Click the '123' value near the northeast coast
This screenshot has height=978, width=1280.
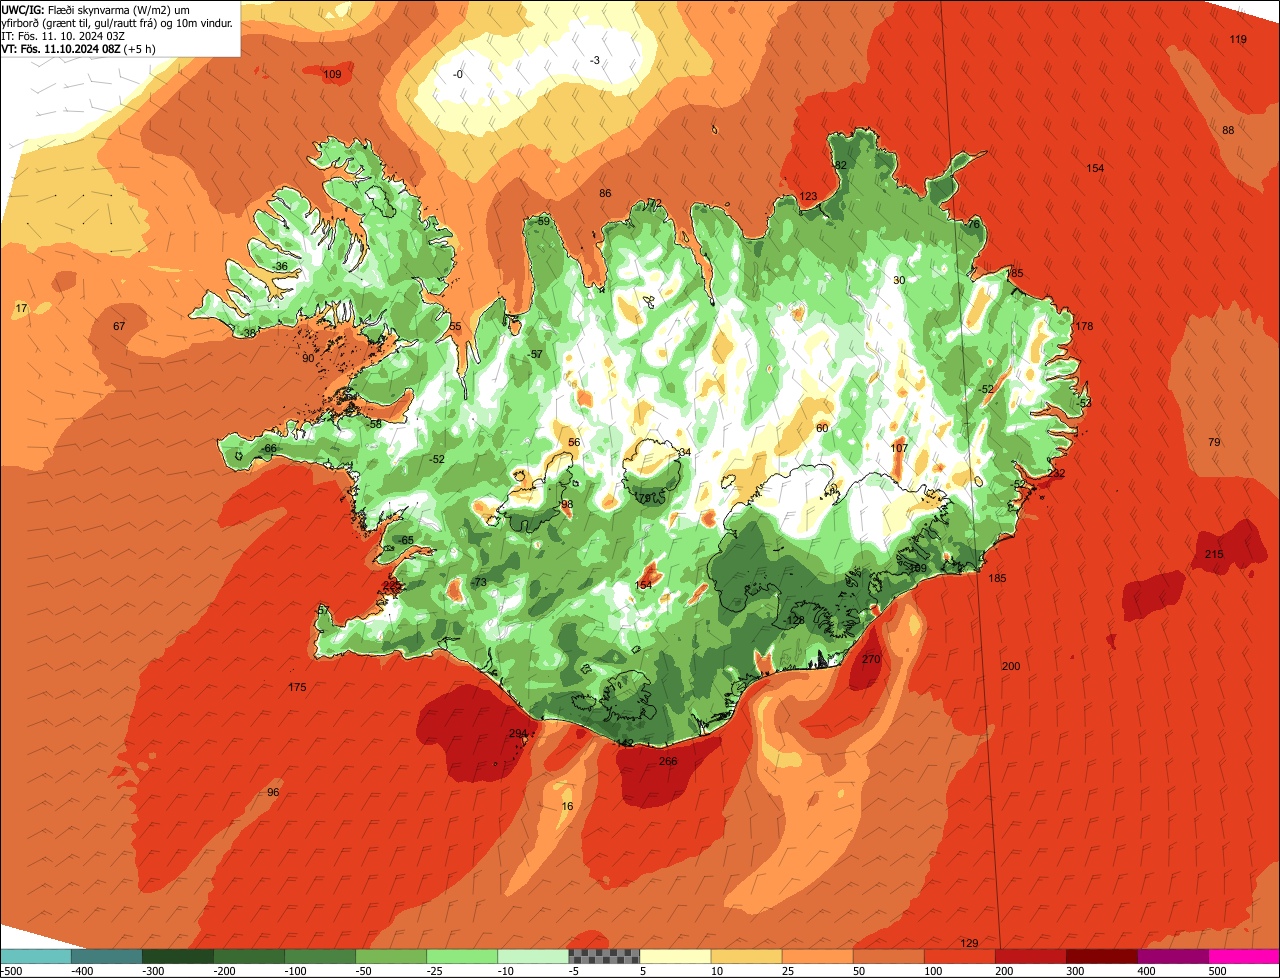pyautogui.click(x=808, y=197)
